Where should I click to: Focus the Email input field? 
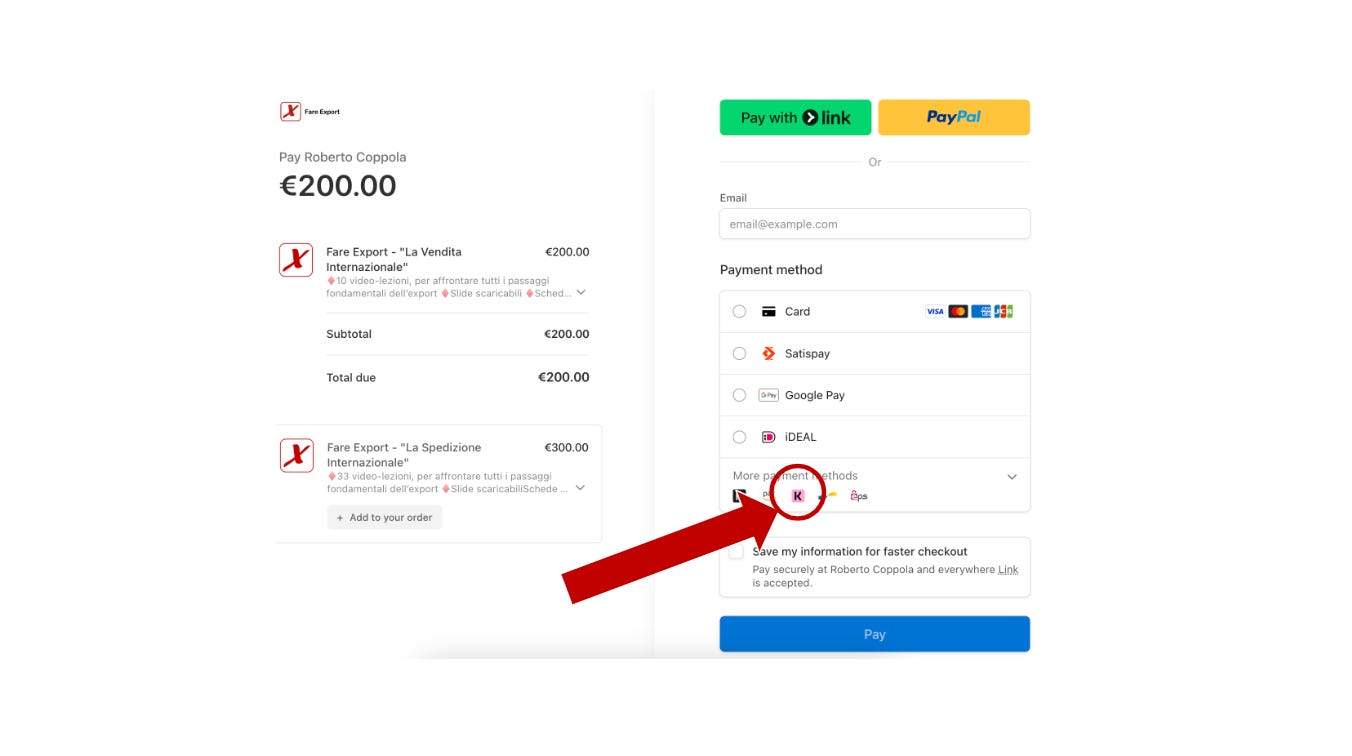875,224
